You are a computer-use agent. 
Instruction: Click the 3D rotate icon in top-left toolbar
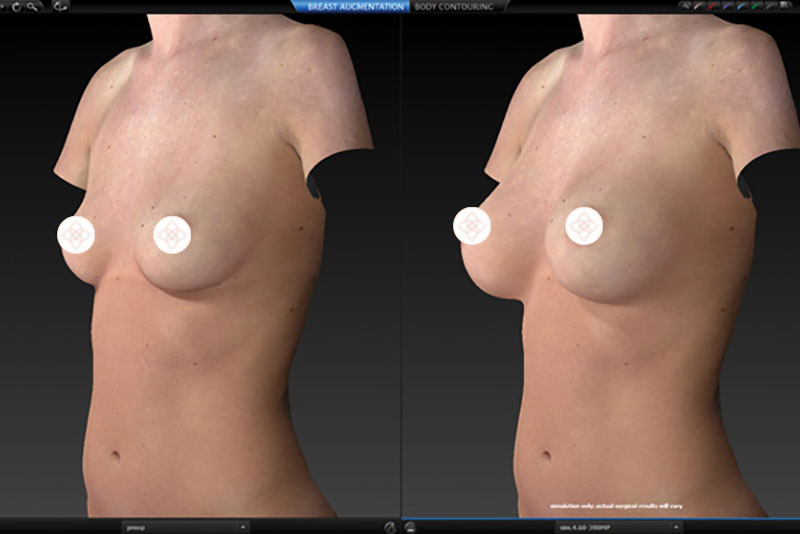61,6
